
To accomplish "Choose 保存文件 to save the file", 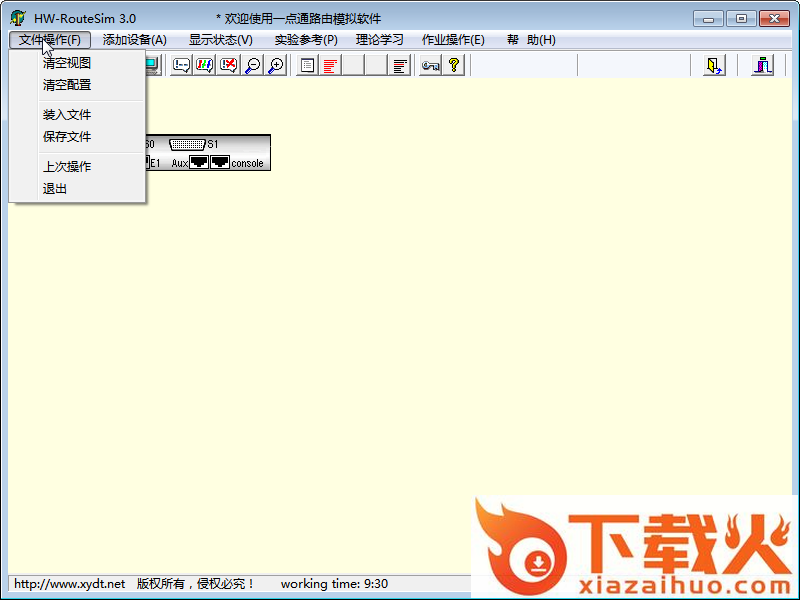I will click(67, 137).
